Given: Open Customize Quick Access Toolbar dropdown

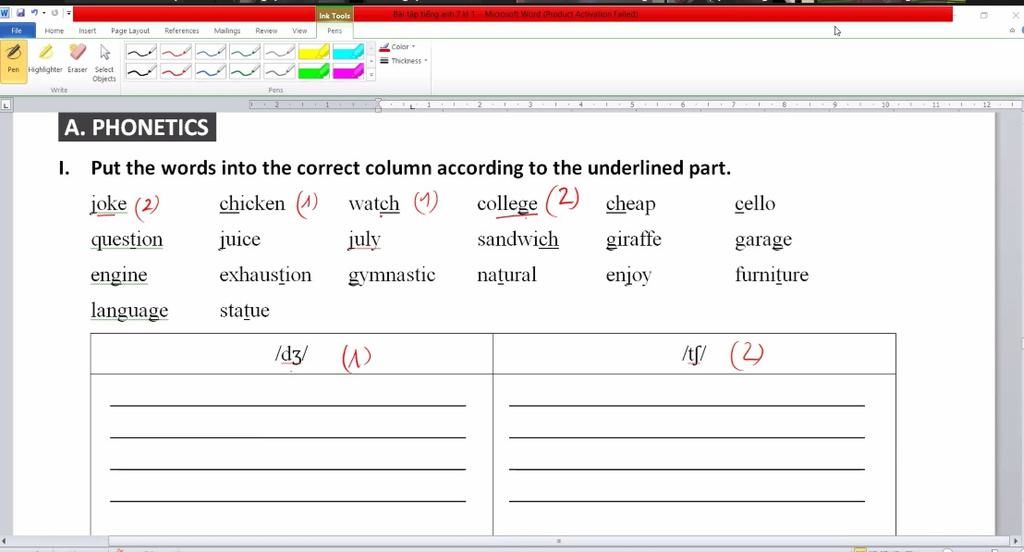Looking at the screenshot, I should click(69, 12).
